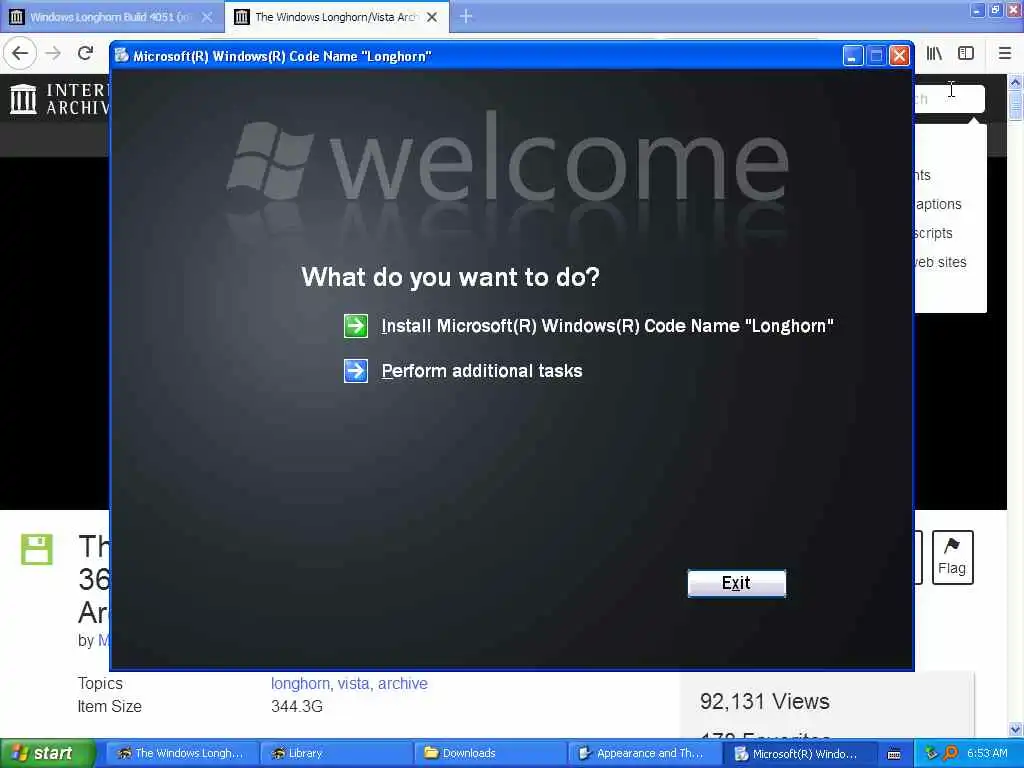The width and height of the screenshot is (1024, 768).
Task: Open the longhorn topic link
Action: (300, 684)
